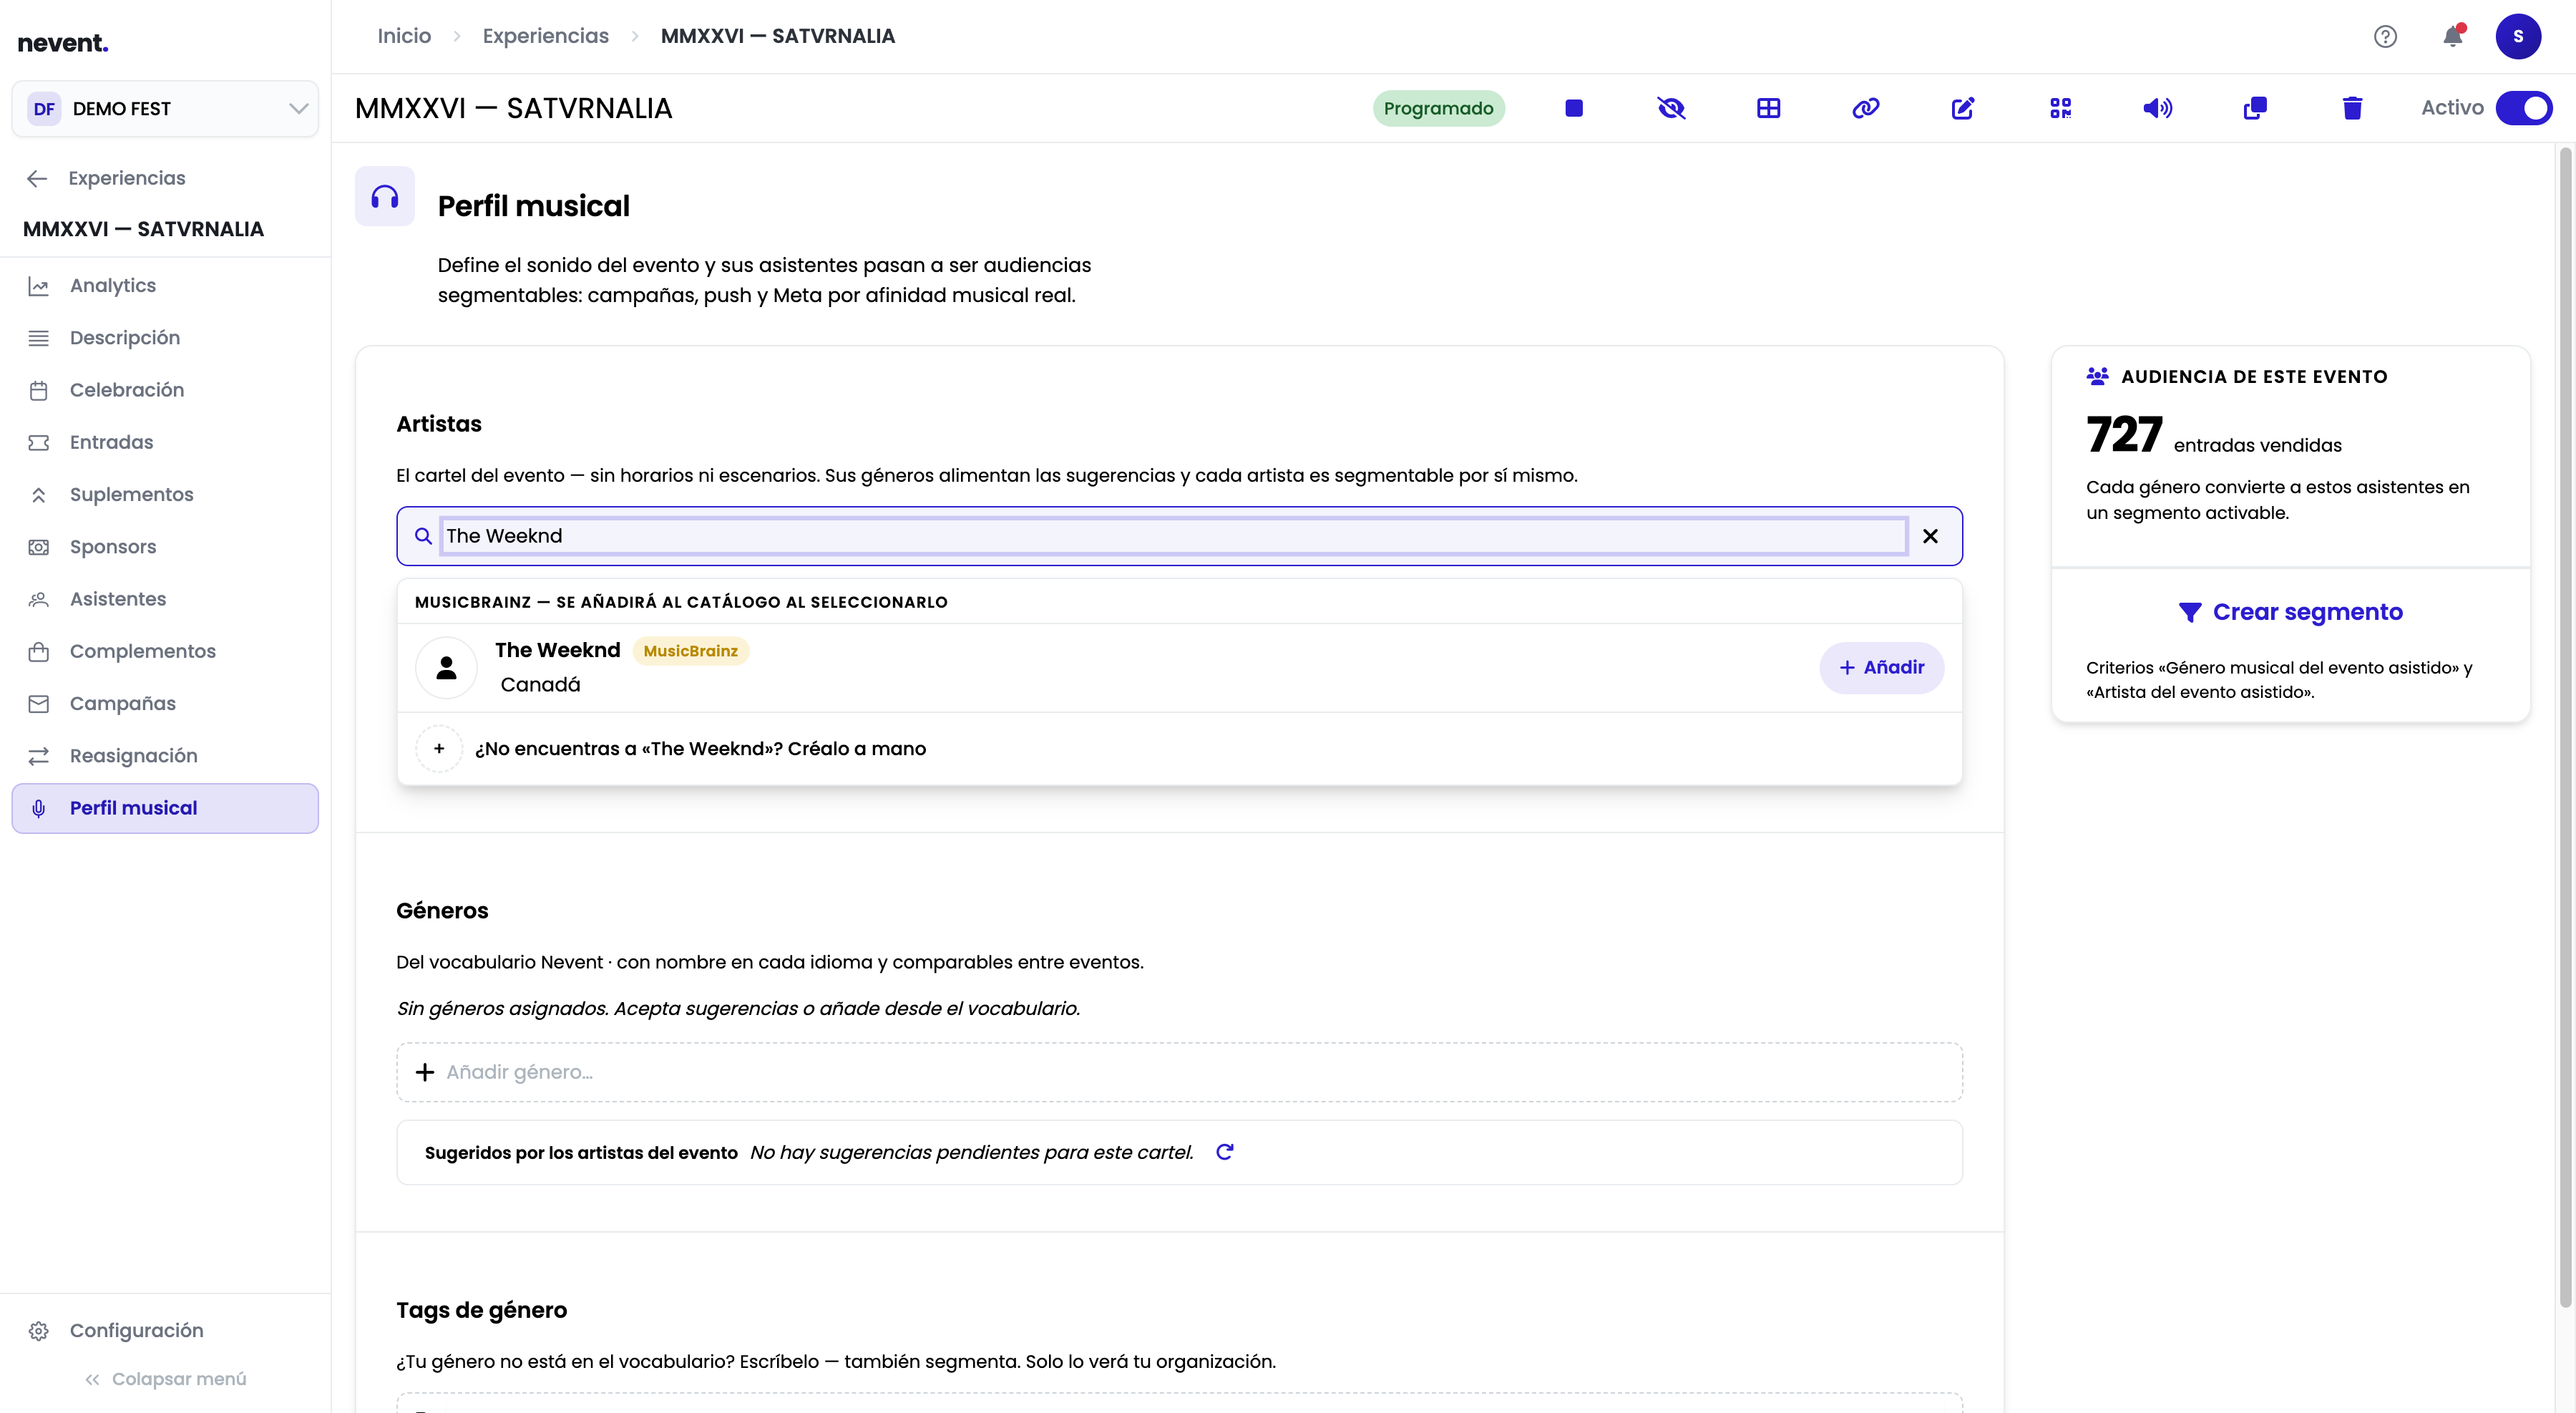Open QR code icon in toolbar

click(x=2060, y=108)
